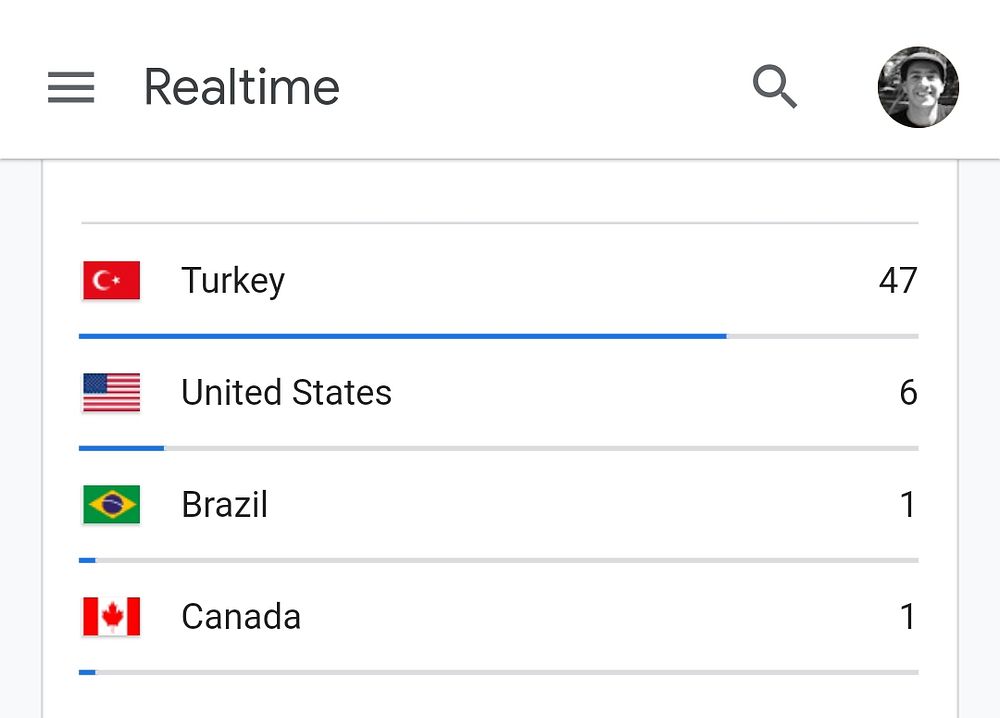Click the search magnifier icon
This screenshot has width=1000, height=718.
(x=775, y=88)
